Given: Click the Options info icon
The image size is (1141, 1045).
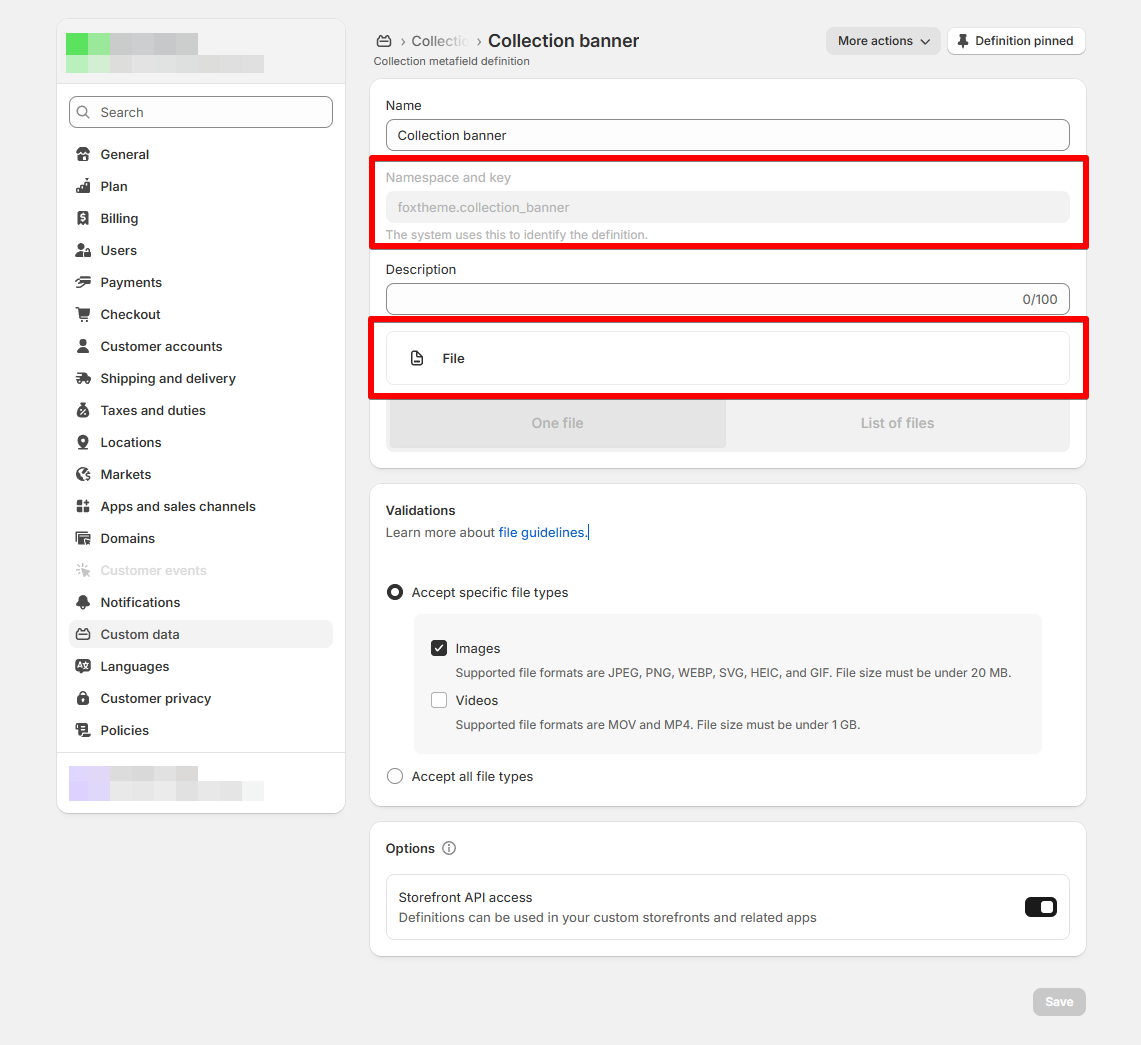Looking at the screenshot, I should [449, 848].
